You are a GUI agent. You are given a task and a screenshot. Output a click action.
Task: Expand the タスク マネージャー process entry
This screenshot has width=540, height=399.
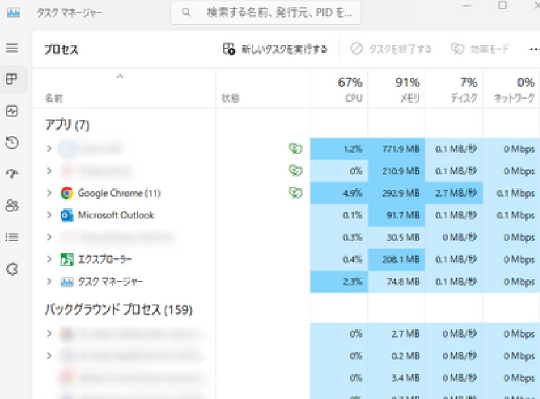(49, 281)
